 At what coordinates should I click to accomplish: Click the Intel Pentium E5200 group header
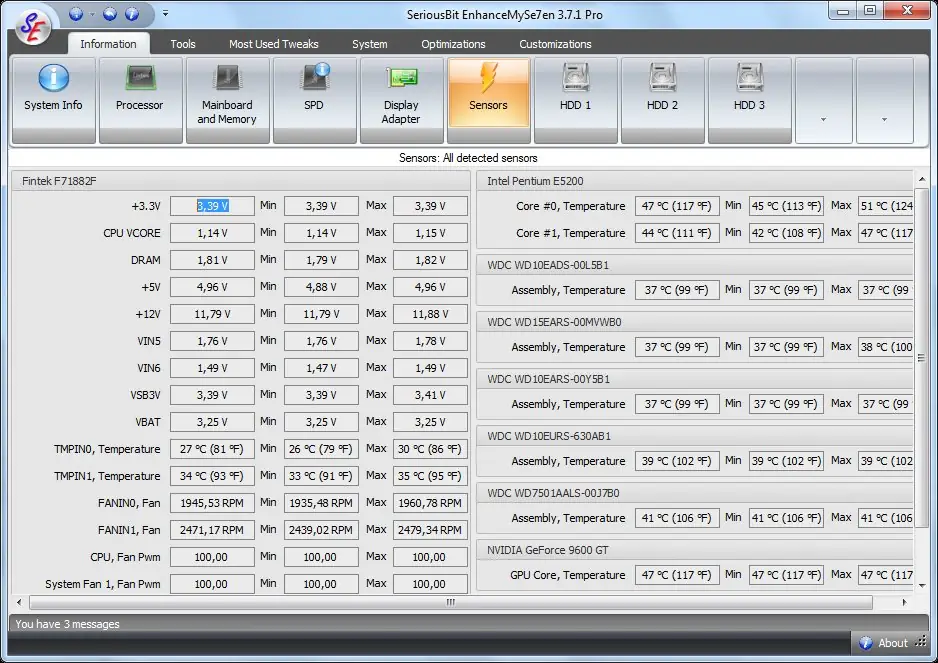coord(695,181)
